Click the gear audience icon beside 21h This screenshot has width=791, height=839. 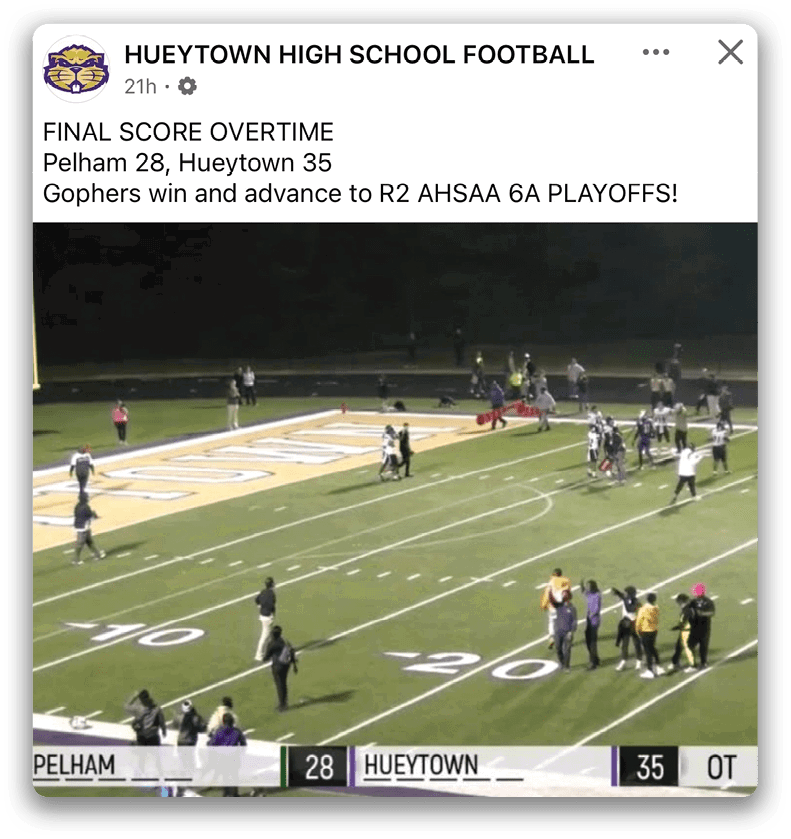(187, 86)
